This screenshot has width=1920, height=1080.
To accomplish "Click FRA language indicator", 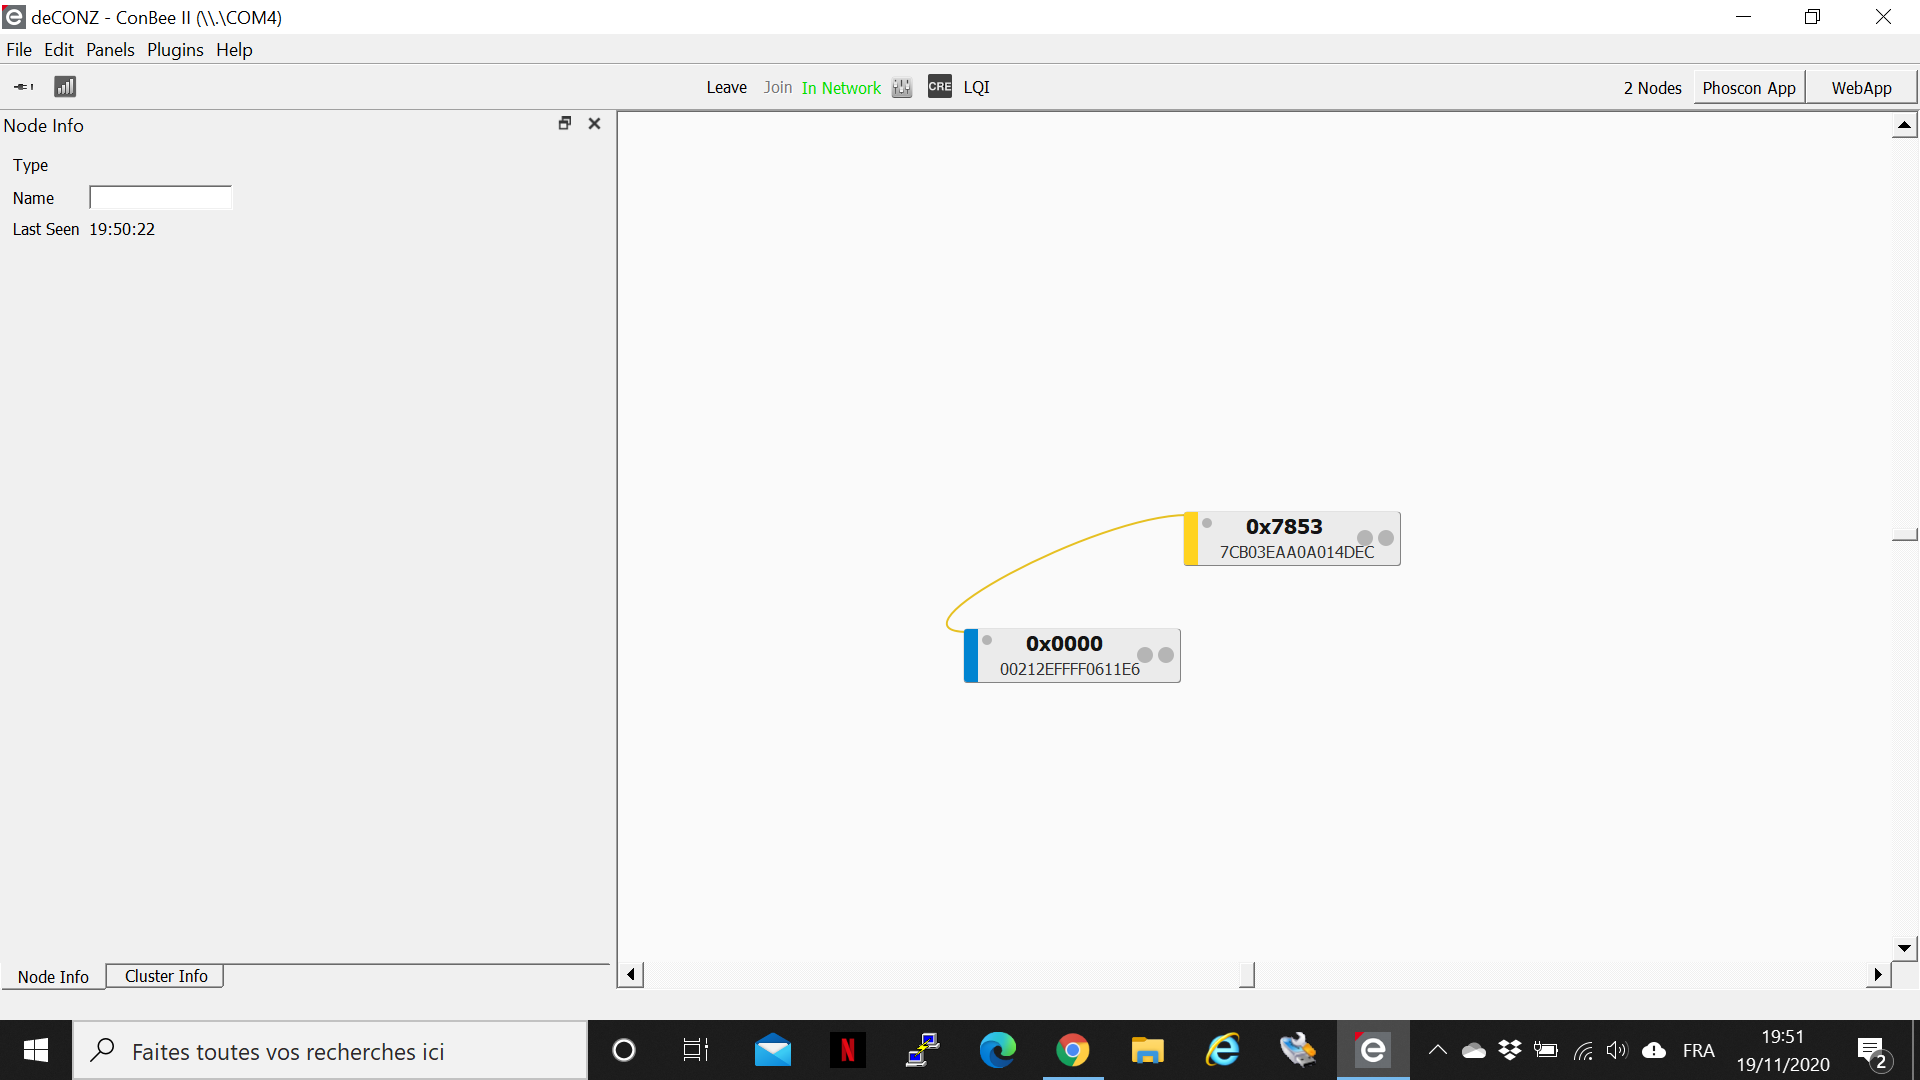I will [1698, 1050].
